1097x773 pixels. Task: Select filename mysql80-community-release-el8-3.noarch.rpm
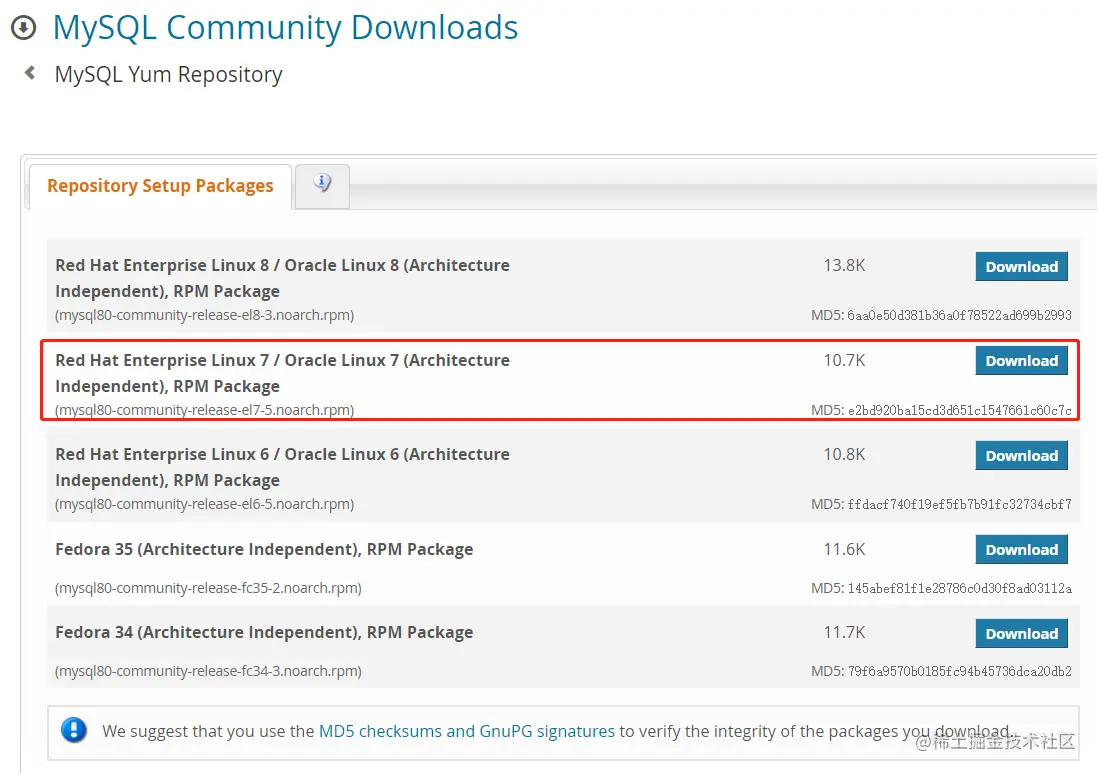click(x=204, y=315)
